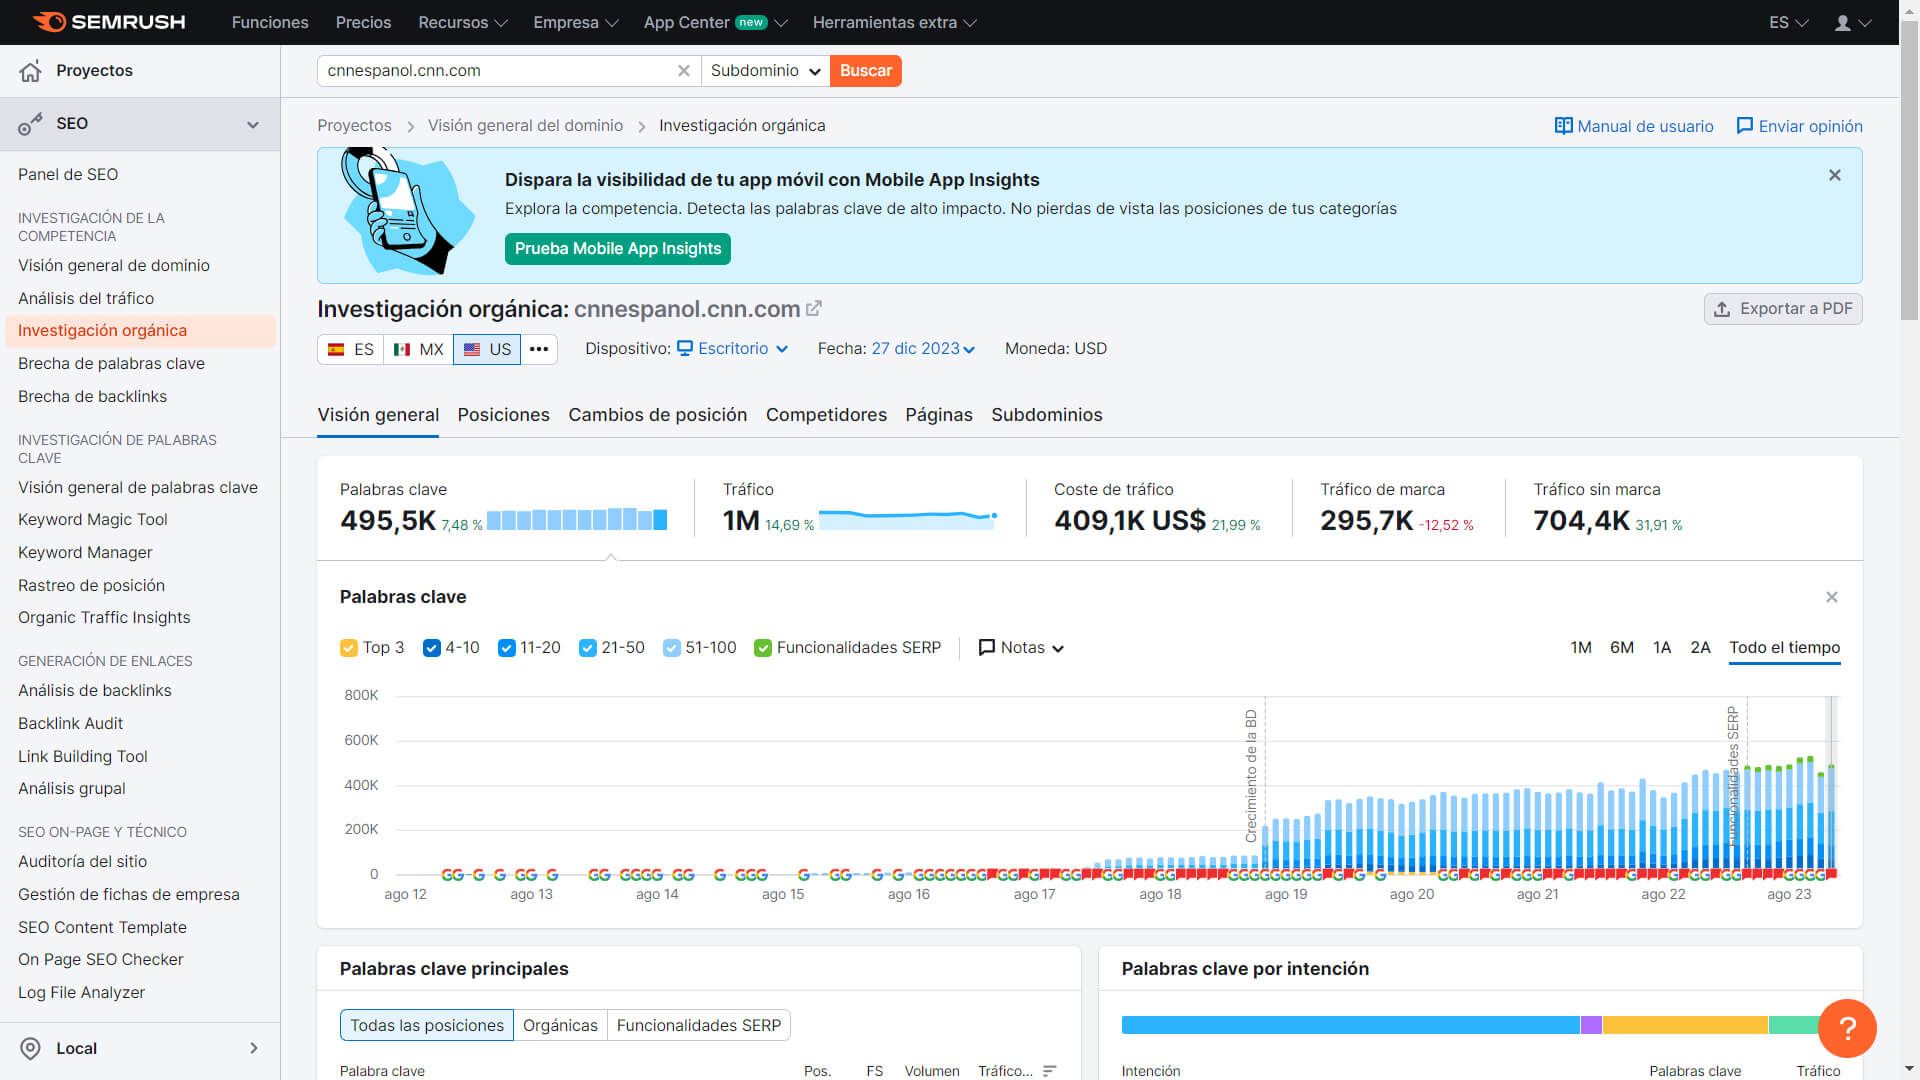
Task: Select the 1A time range
Action: pos(1661,648)
